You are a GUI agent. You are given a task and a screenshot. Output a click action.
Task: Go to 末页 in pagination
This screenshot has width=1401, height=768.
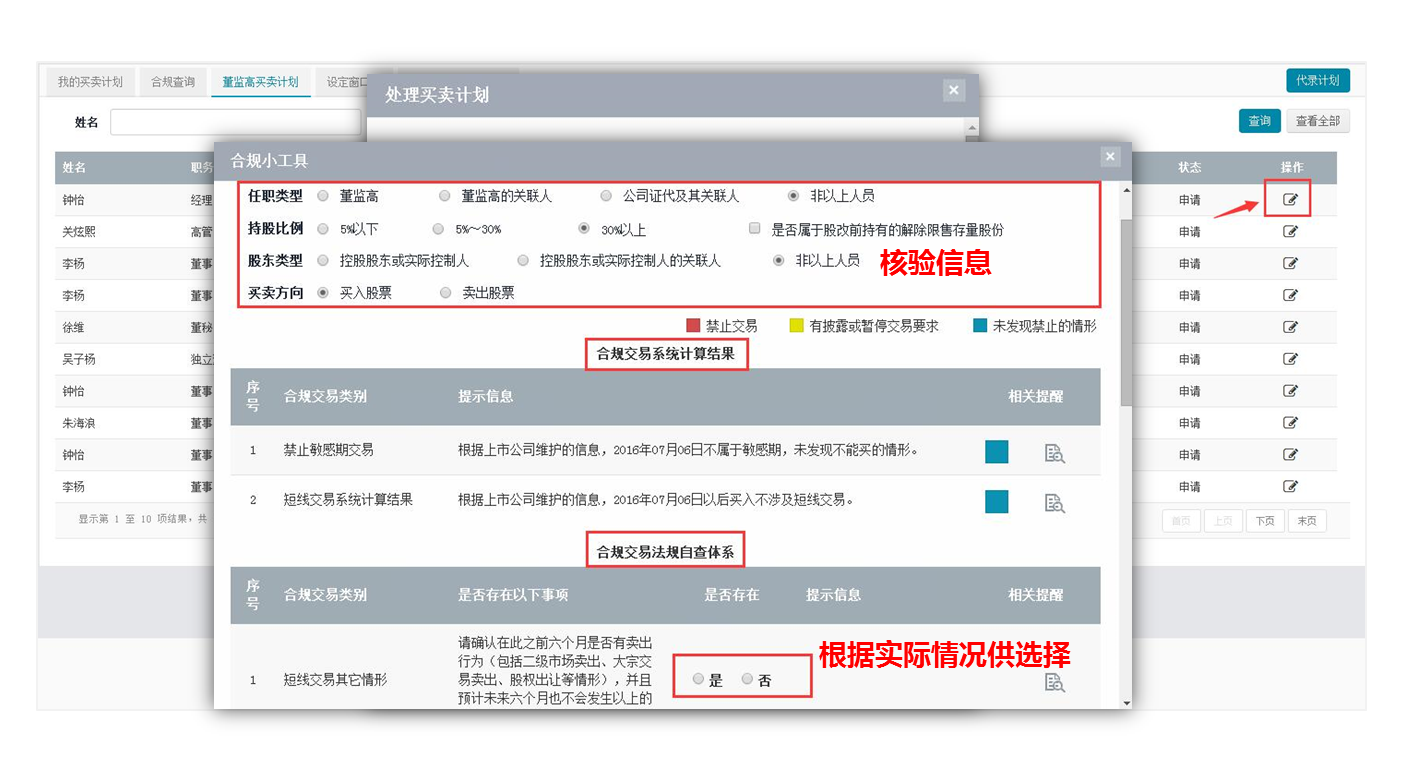point(1307,521)
